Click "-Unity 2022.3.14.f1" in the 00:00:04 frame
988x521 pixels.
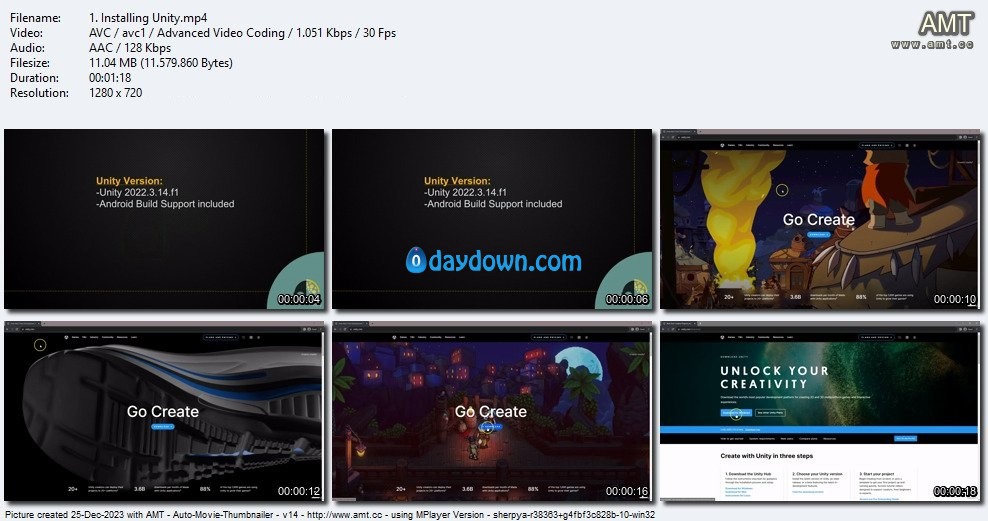[137, 192]
